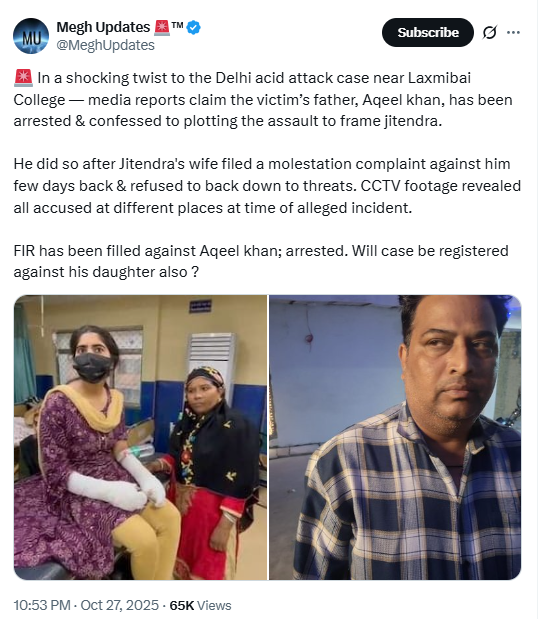This screenshot has width=543, height=619.
Task: Click the 10:53 PM timestamp
Action: tap(42, 605)
